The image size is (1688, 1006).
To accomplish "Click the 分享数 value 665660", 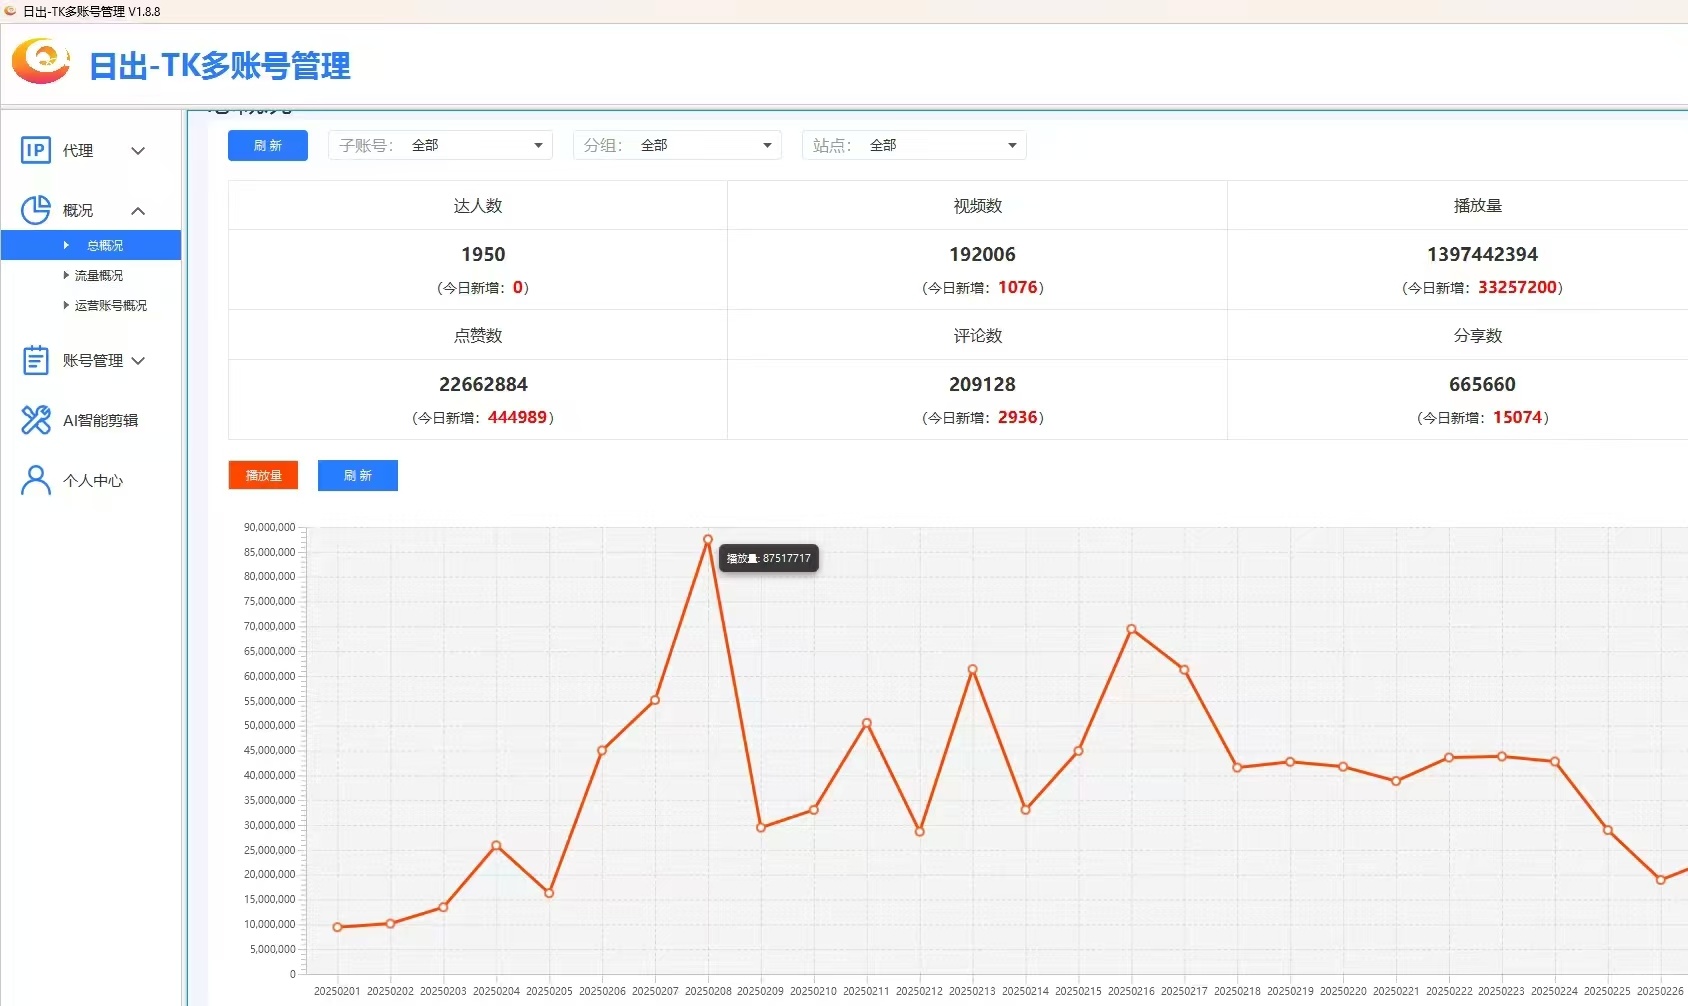I will click(x=1482, y=384).
